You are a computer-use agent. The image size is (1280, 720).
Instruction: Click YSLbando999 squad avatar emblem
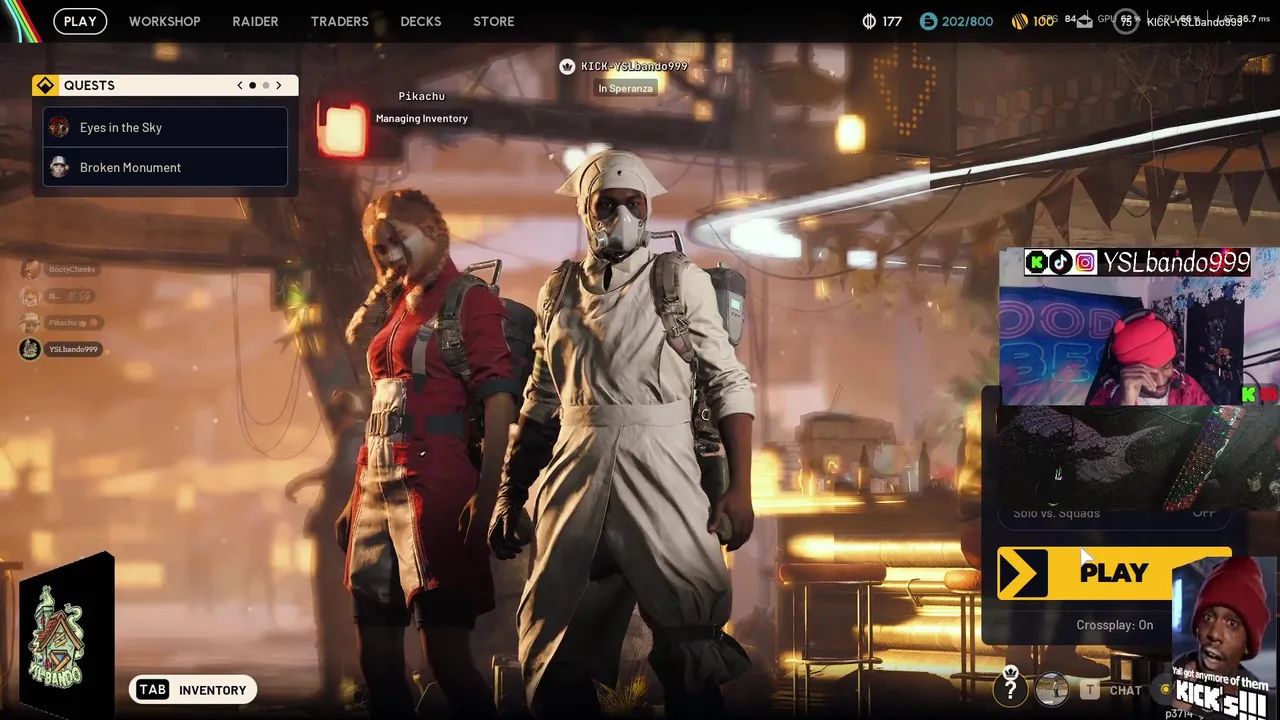coord(30,349)
